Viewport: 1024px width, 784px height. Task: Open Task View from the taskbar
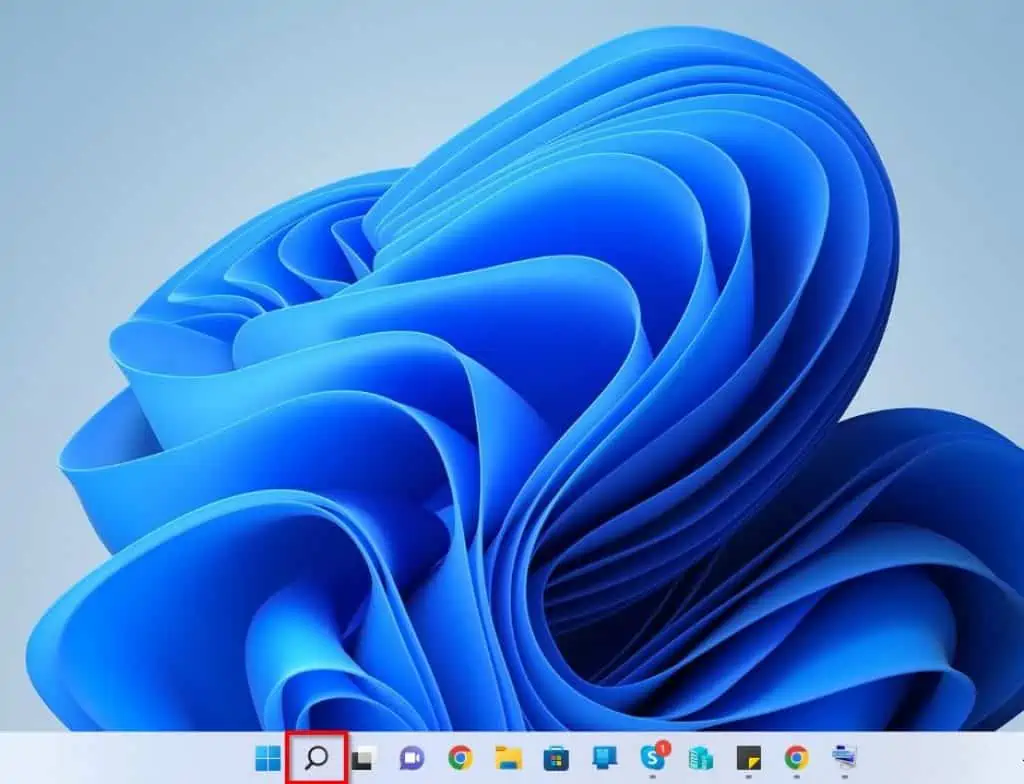[x=362, y=758]
